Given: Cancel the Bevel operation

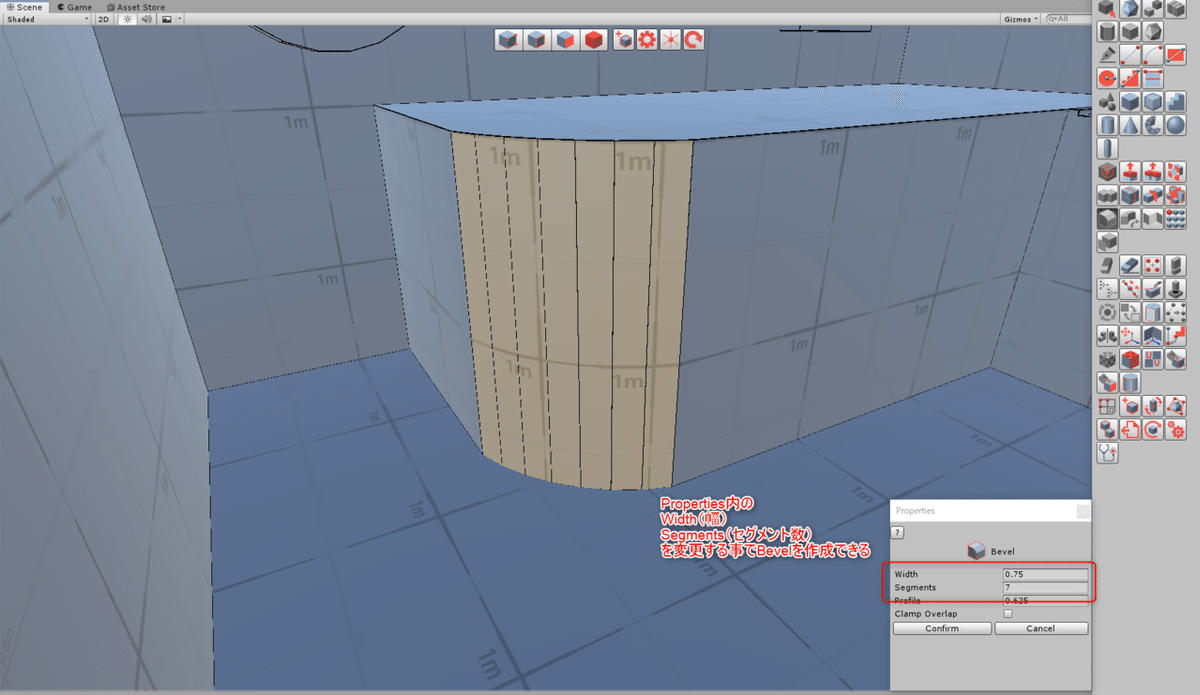Looking at the screenshot, I should tap(1041, 628).
